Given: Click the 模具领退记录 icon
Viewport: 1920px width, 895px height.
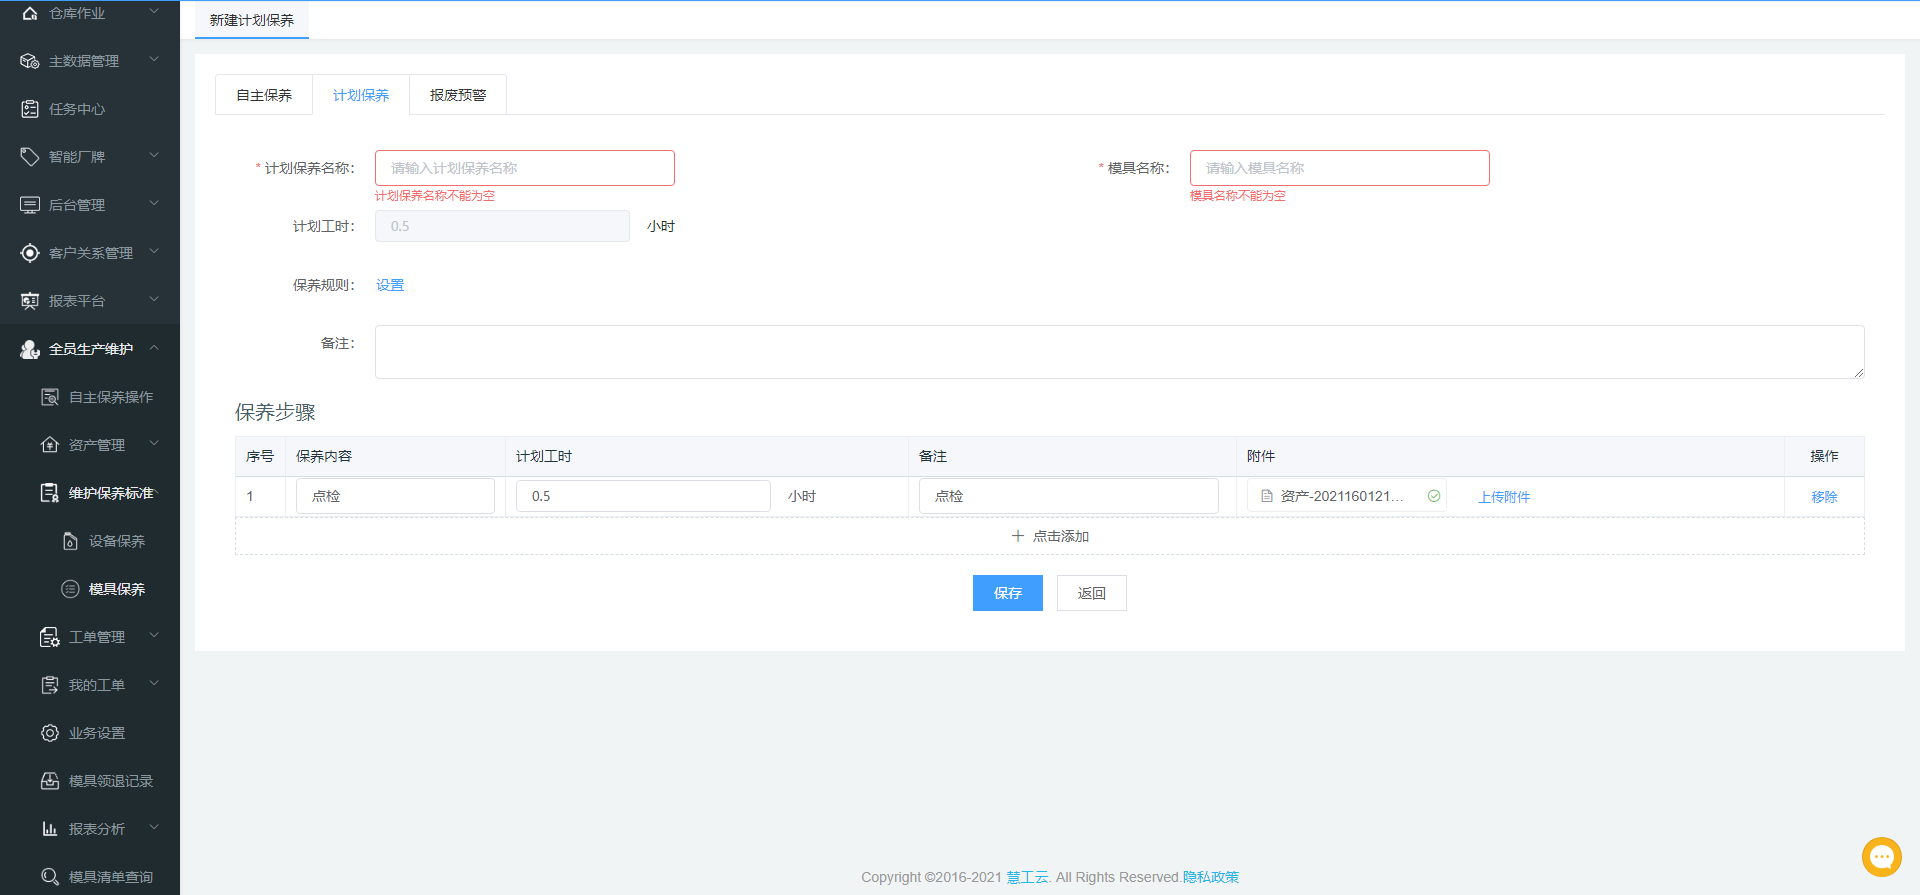Looking at the screenshot, I should (50, 781).
